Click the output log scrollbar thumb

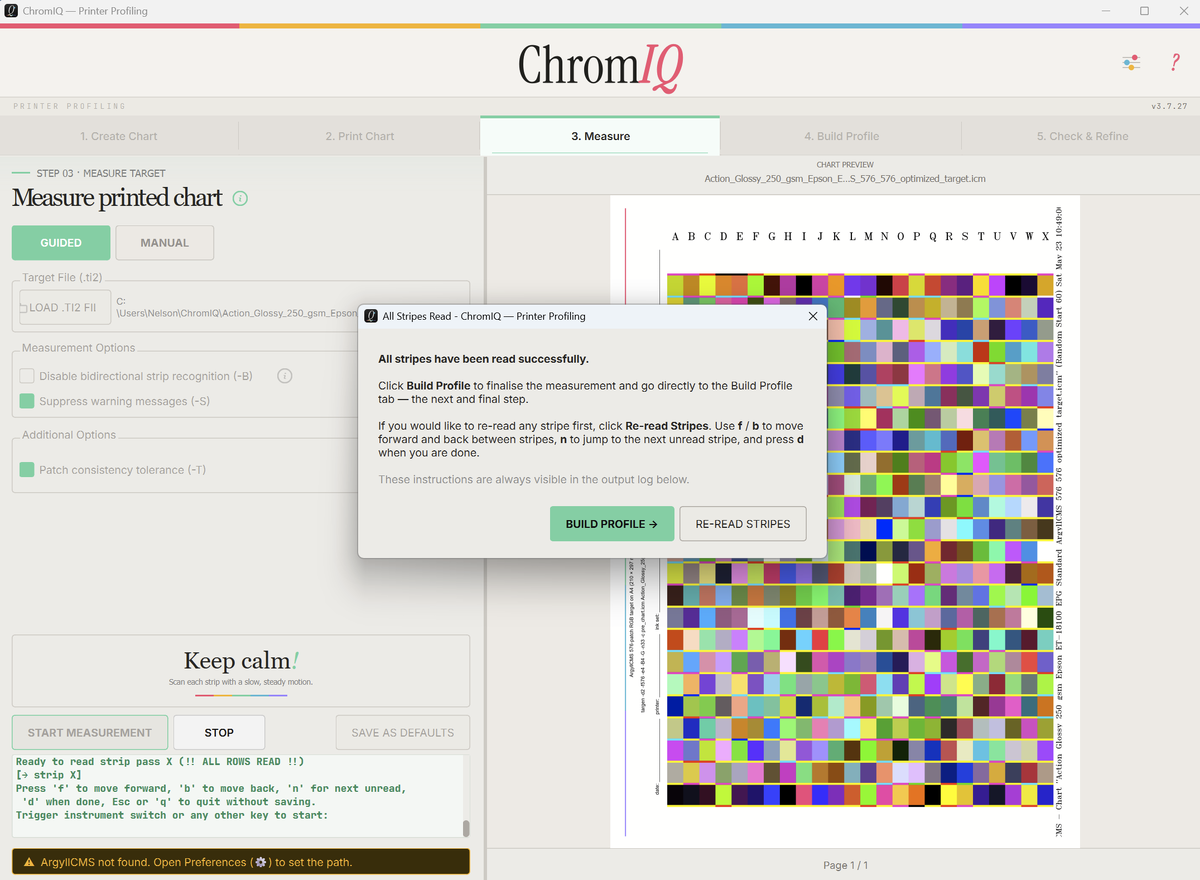[465, 828]
